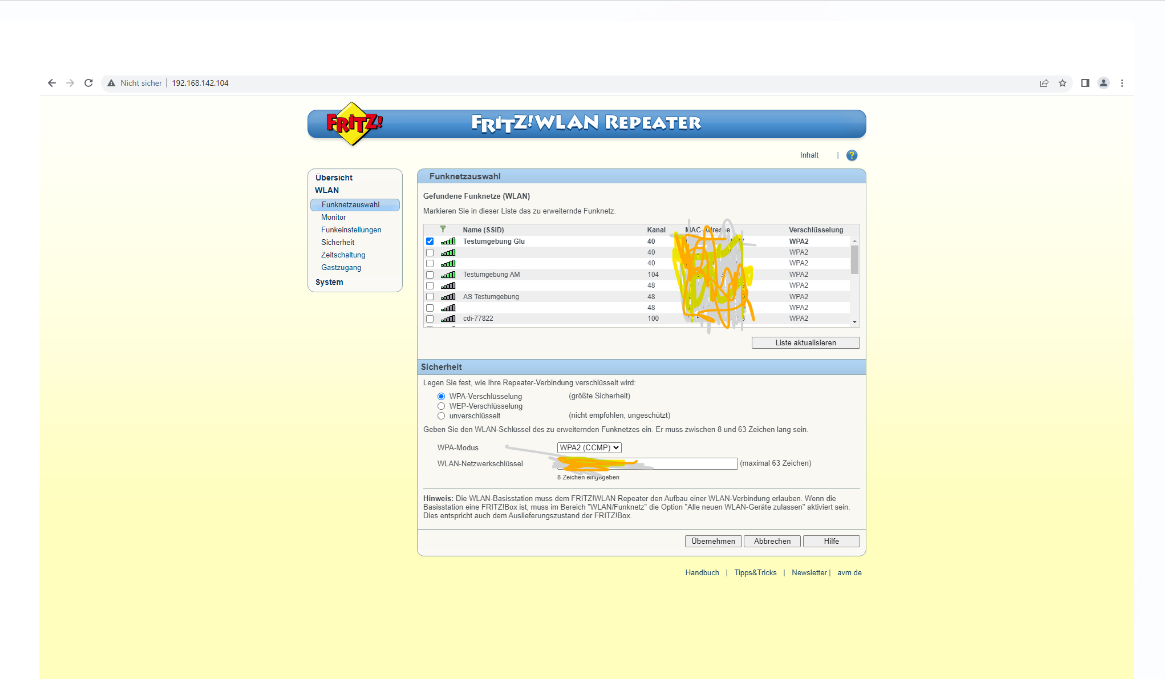
Task: Open Funkeinstellungen in the sidebar
Action: pos(351,230)
